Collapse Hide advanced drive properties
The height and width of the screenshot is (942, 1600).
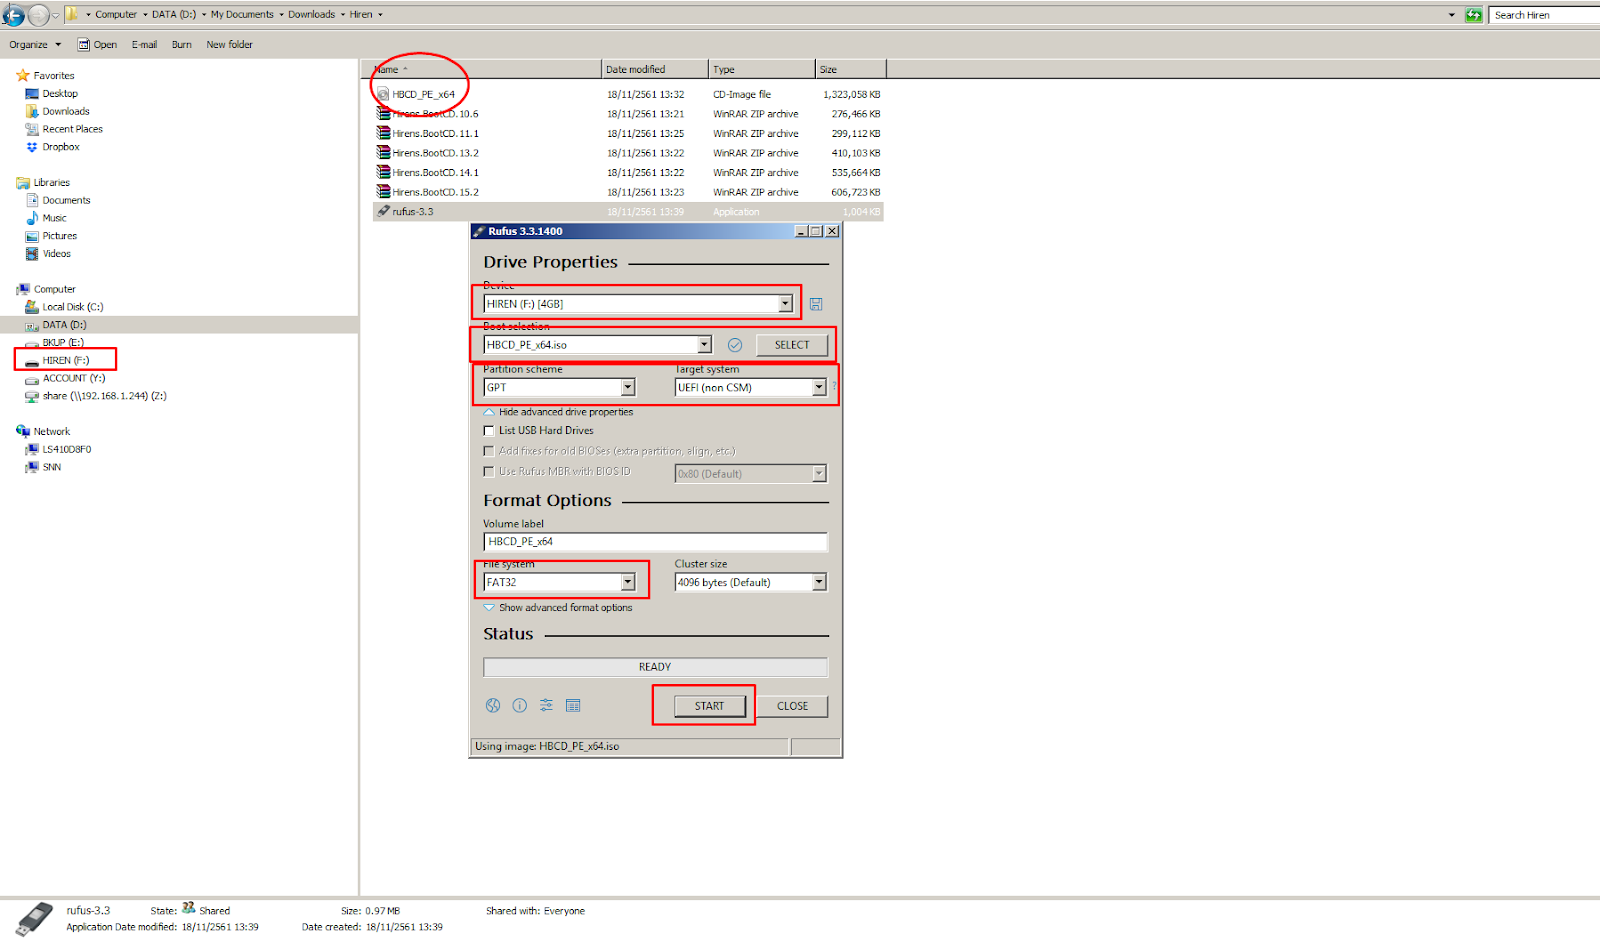pyautogui.click(x=558, y=412)
